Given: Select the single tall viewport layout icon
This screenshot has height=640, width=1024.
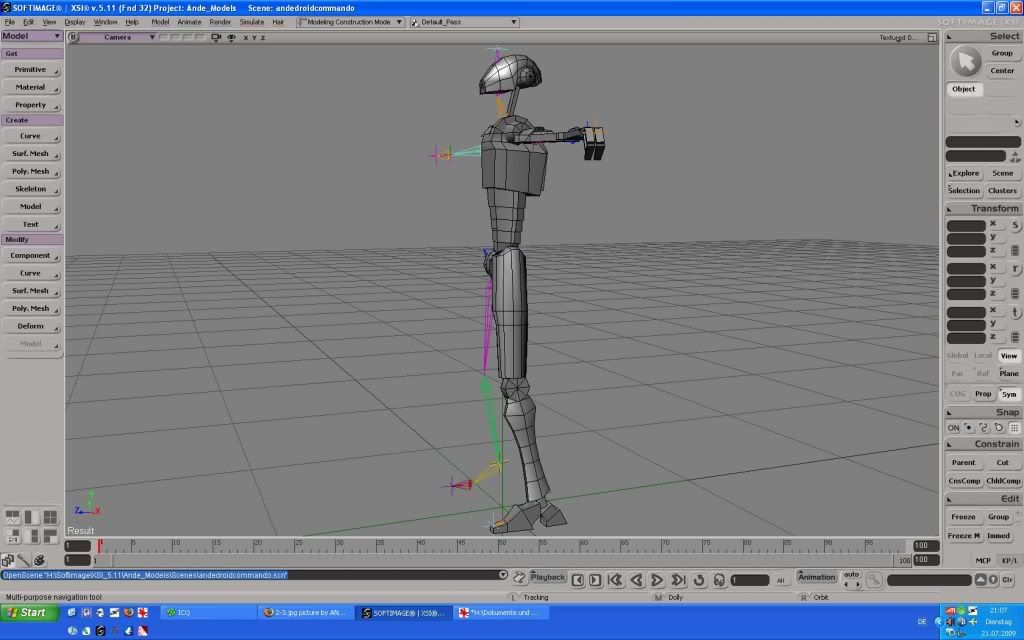Looking at the screenshot, I should [x=31, y=517].
